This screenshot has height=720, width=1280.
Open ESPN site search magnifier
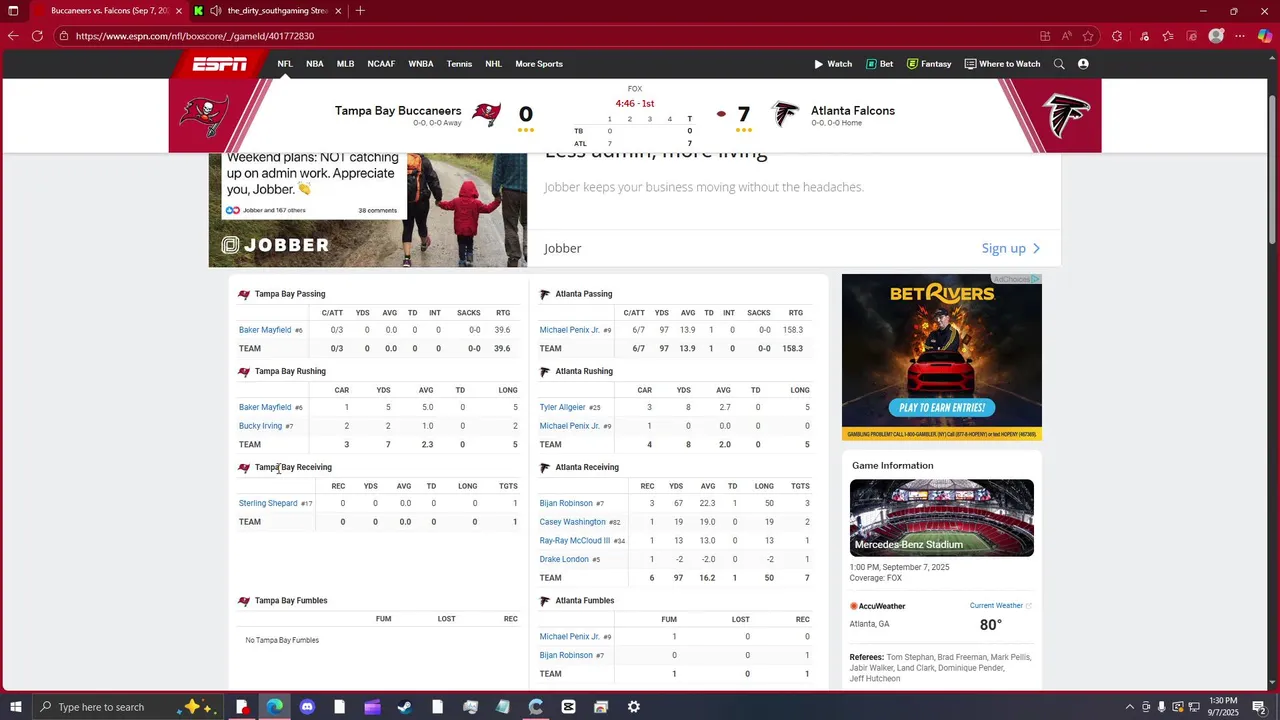click(1059, 64)
